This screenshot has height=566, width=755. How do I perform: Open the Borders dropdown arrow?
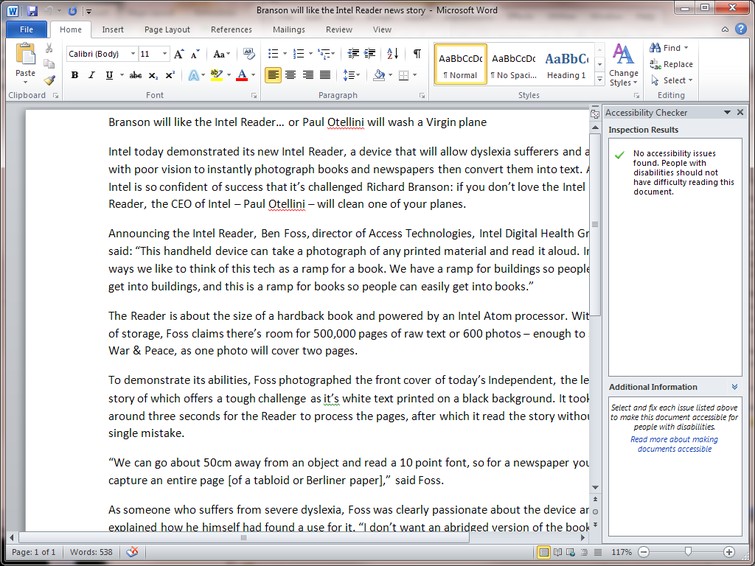coord(415,75)
